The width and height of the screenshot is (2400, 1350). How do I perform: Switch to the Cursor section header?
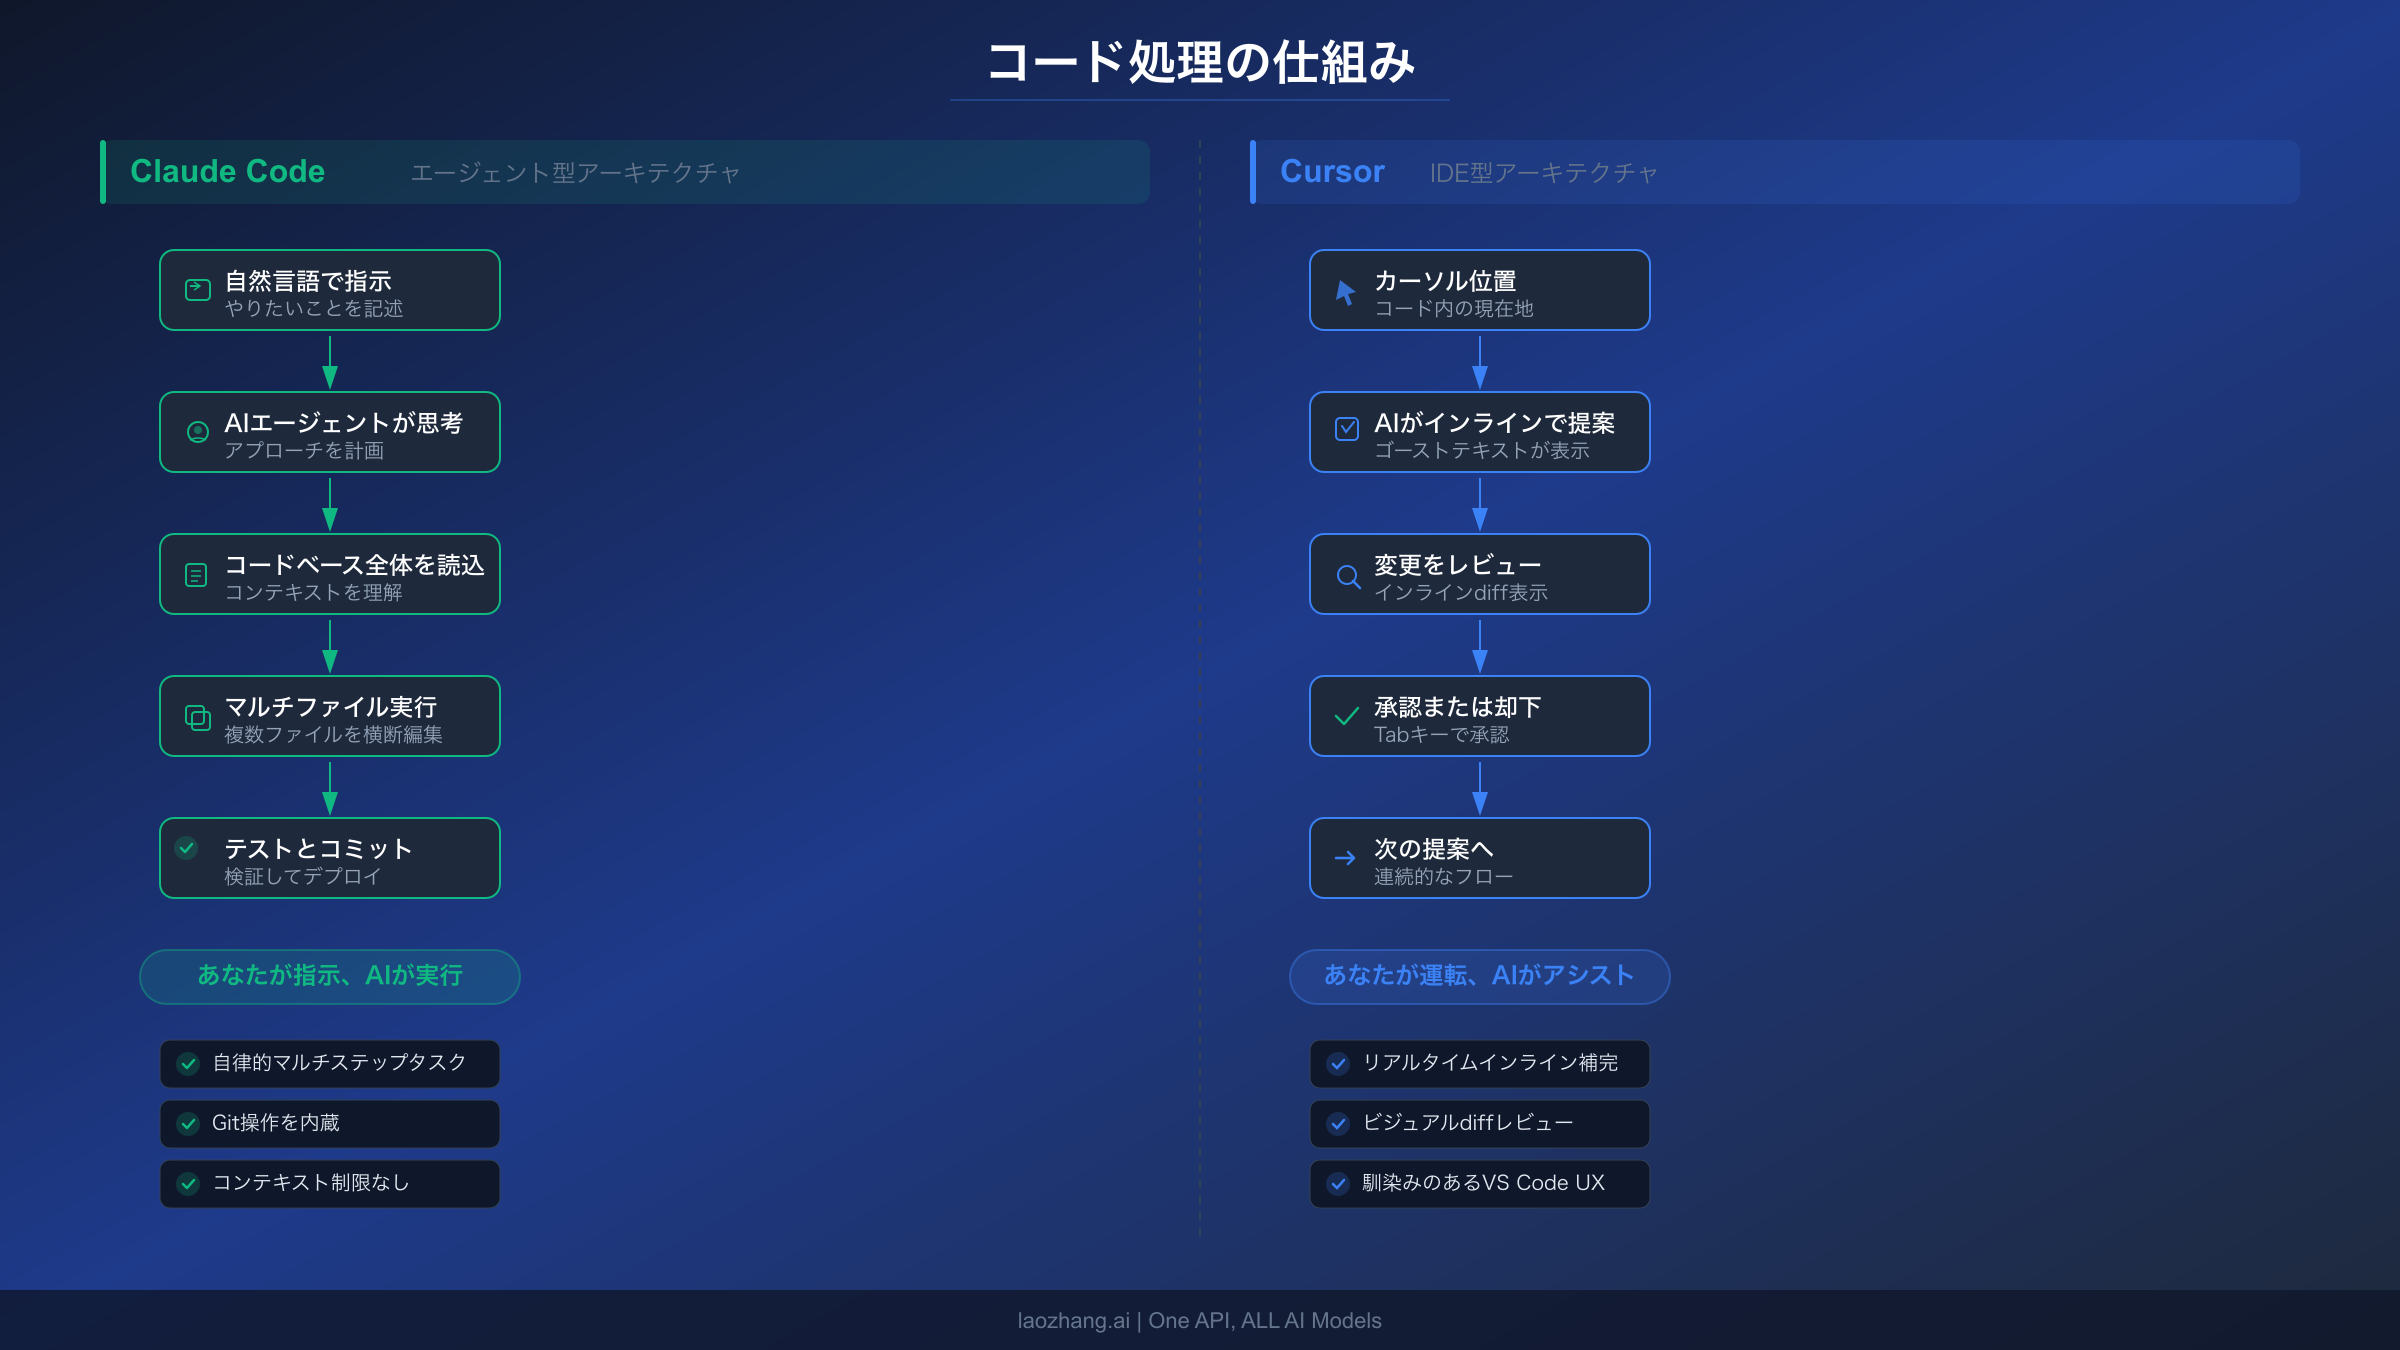tap(1332, 171)
